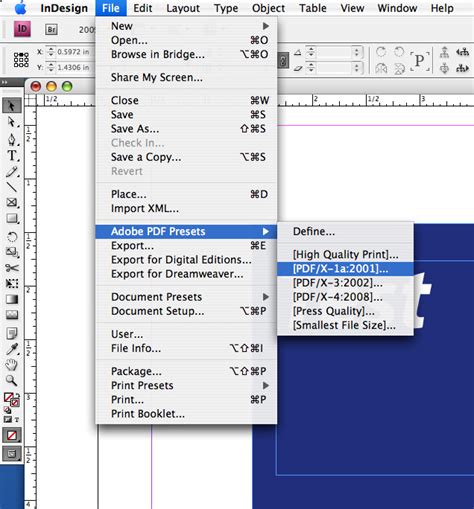Choose Print Booklet... from File menu
This screenshot has width=474, height=509.
(x=186, y=414)
